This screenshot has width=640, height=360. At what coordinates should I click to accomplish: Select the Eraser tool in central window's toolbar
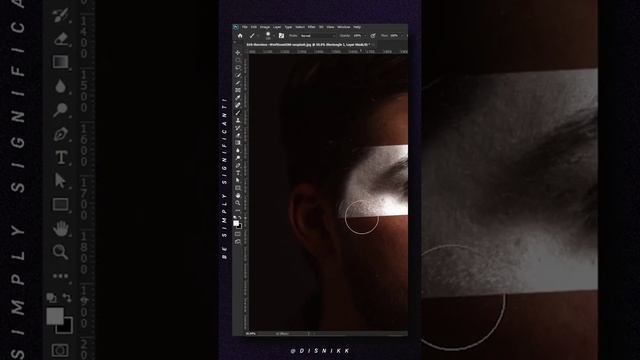point(238,135)
